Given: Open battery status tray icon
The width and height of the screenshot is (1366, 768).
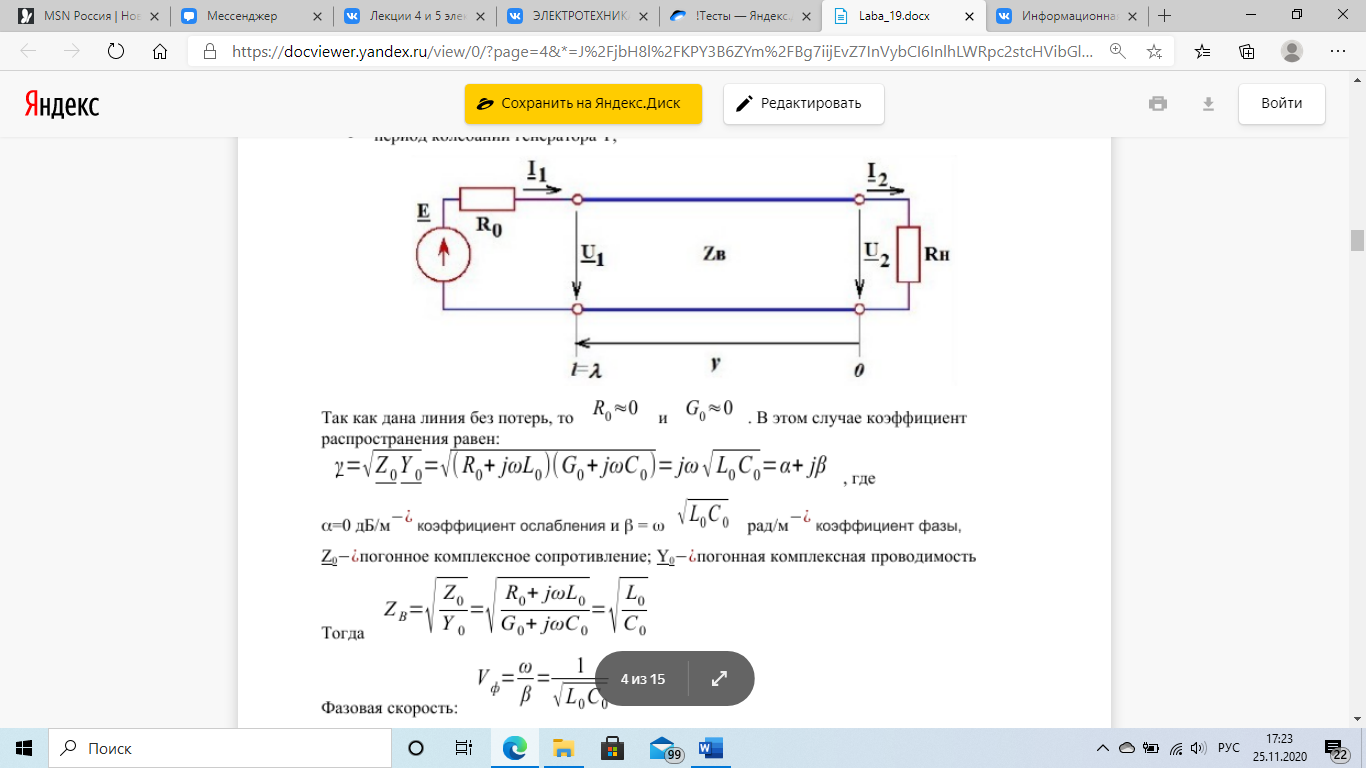Looking at the screenshot, I should pyautogui.click(x=1151, y=748).
